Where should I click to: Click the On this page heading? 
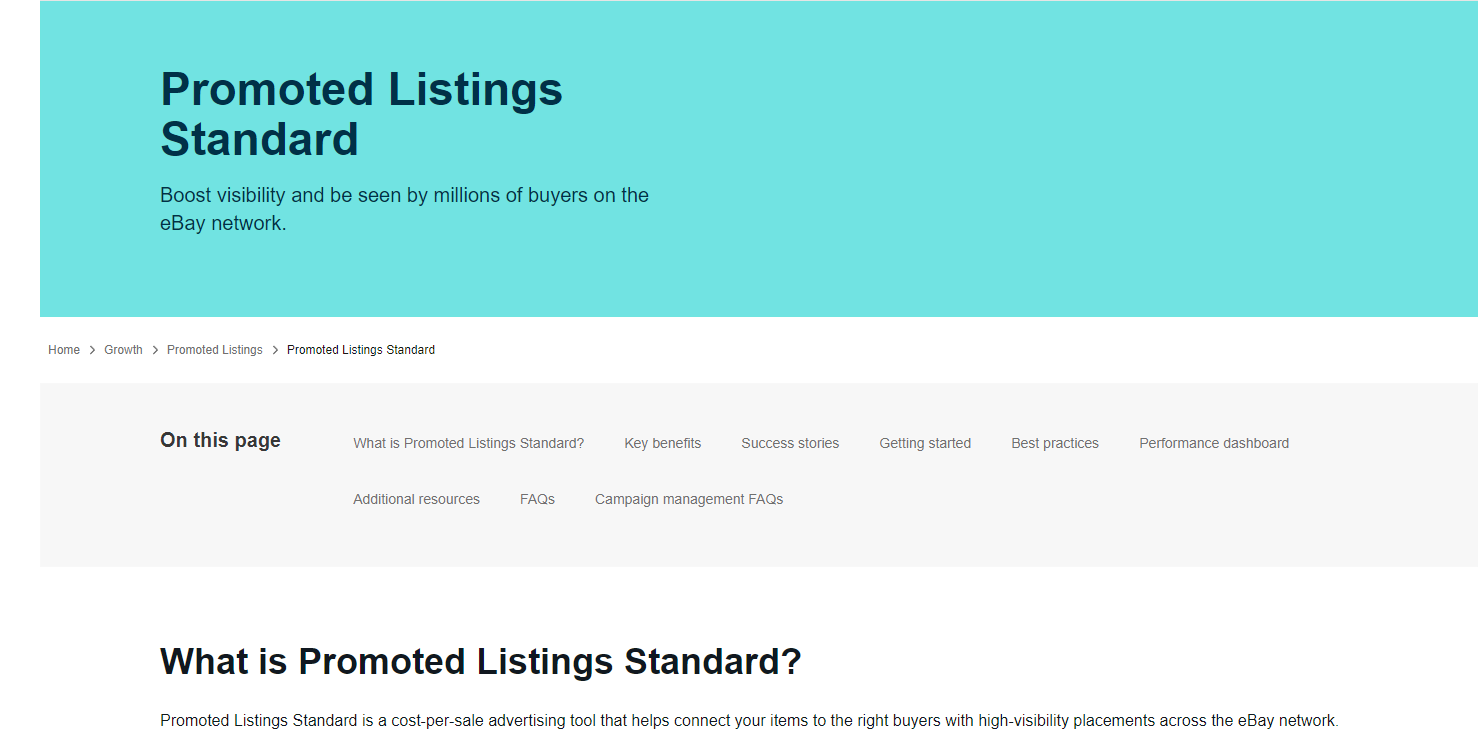coord(220,440)
